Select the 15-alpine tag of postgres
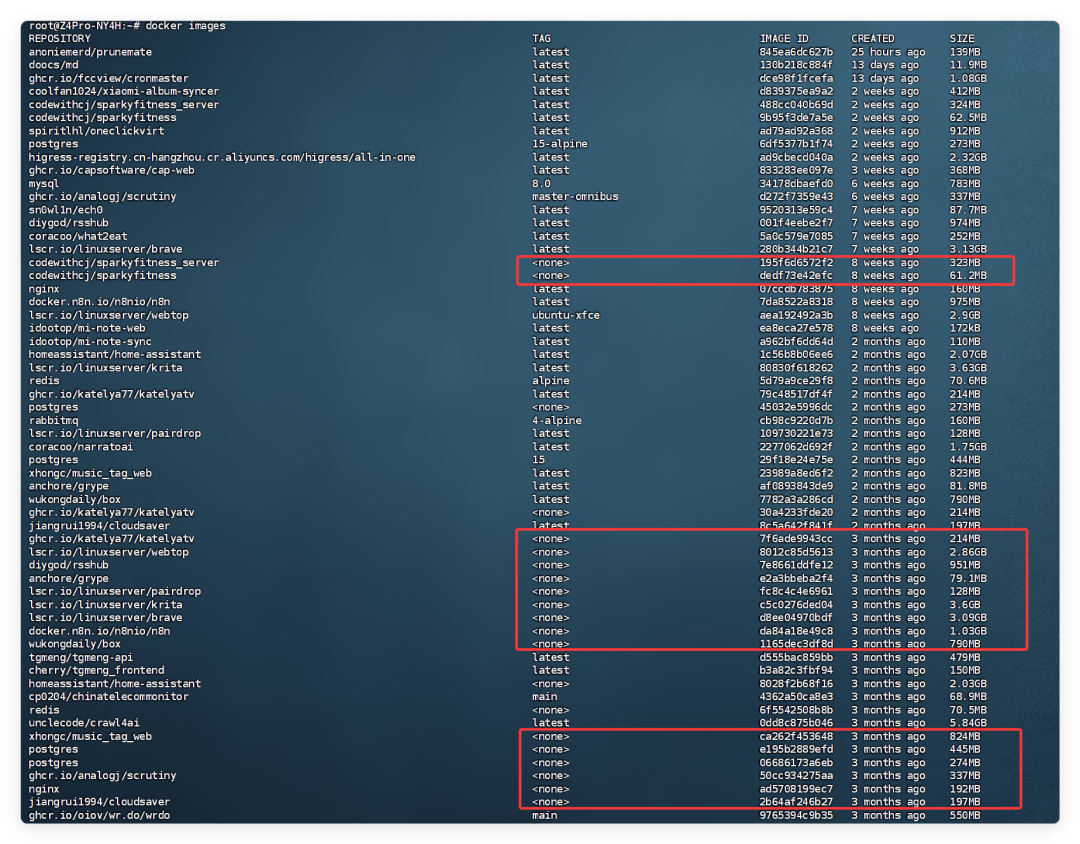Viewport: 1080px width, 844px height. [559, 144]
